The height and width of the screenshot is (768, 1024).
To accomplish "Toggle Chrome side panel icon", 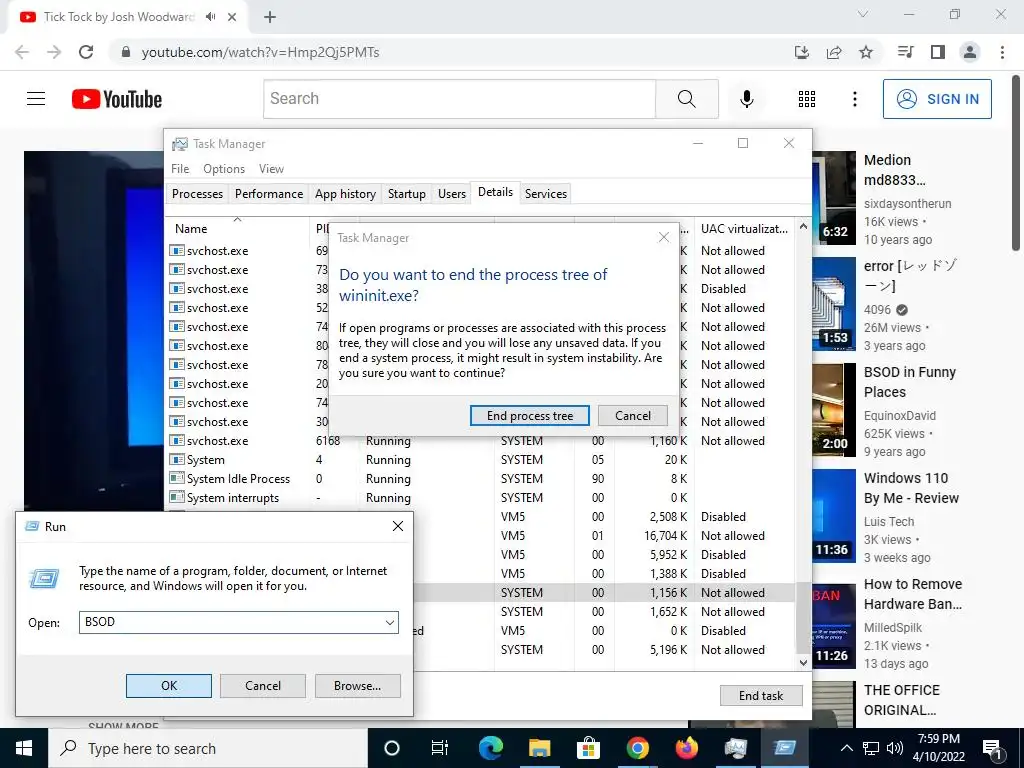I will click(x=938, y=52).
